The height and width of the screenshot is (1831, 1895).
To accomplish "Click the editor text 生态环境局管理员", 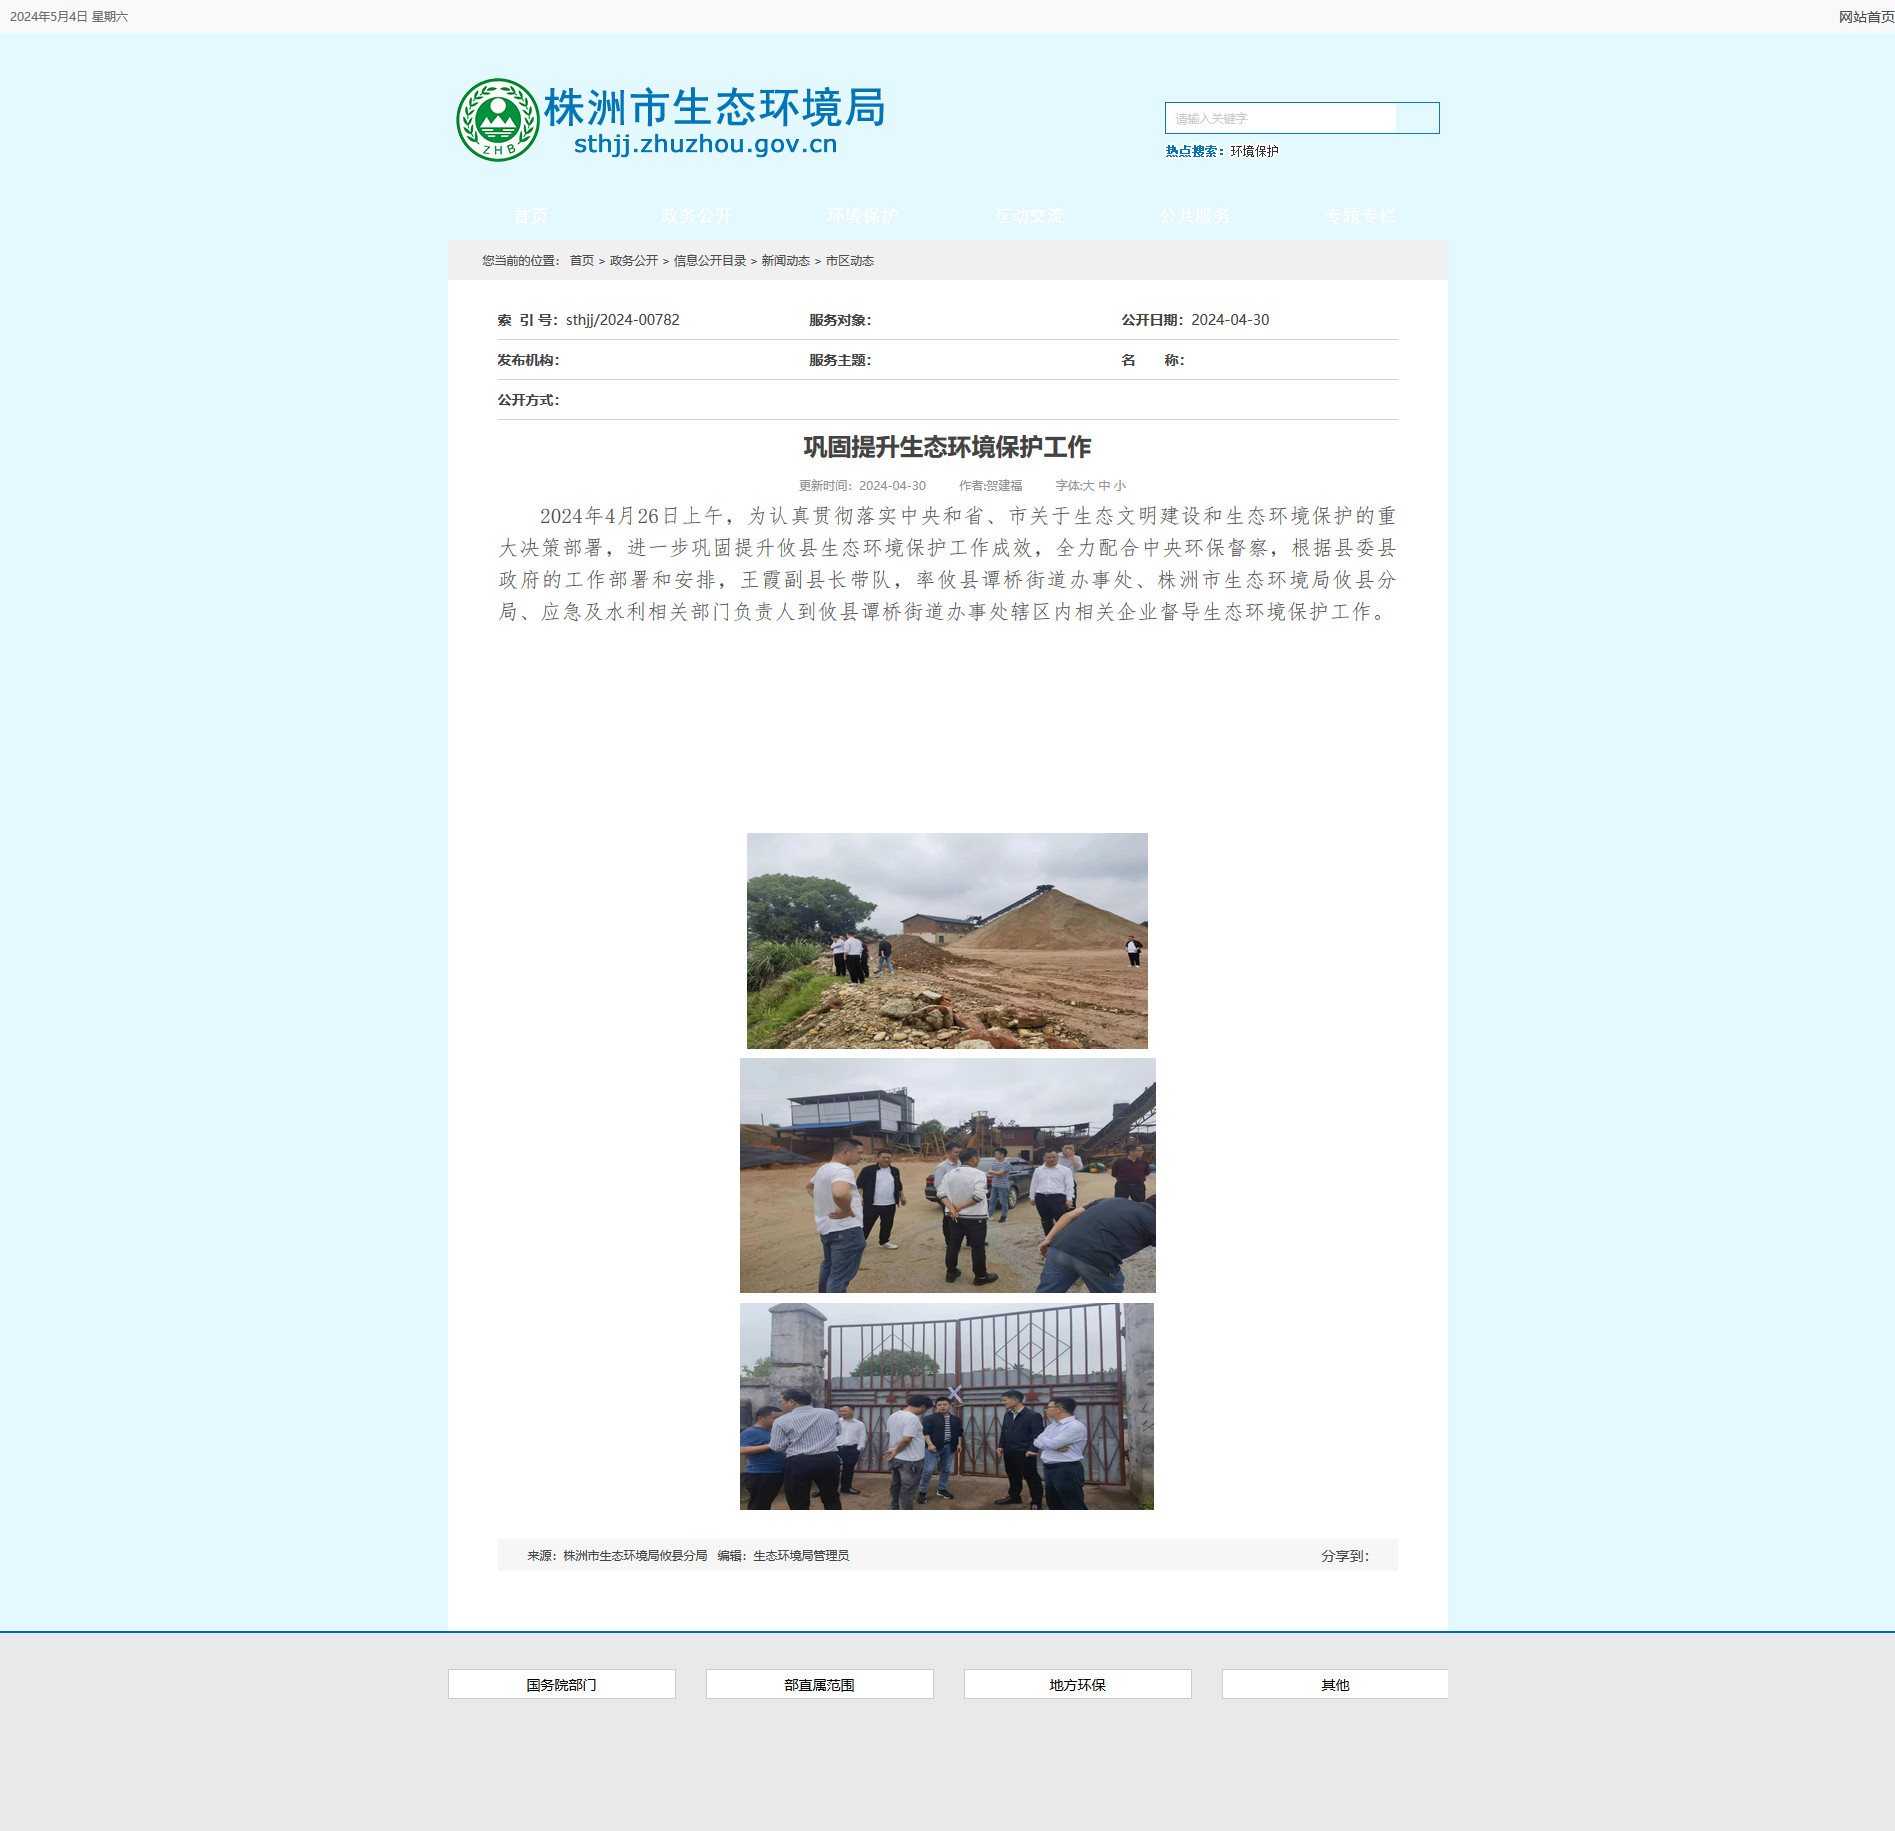I will [x=801, y=1556].
